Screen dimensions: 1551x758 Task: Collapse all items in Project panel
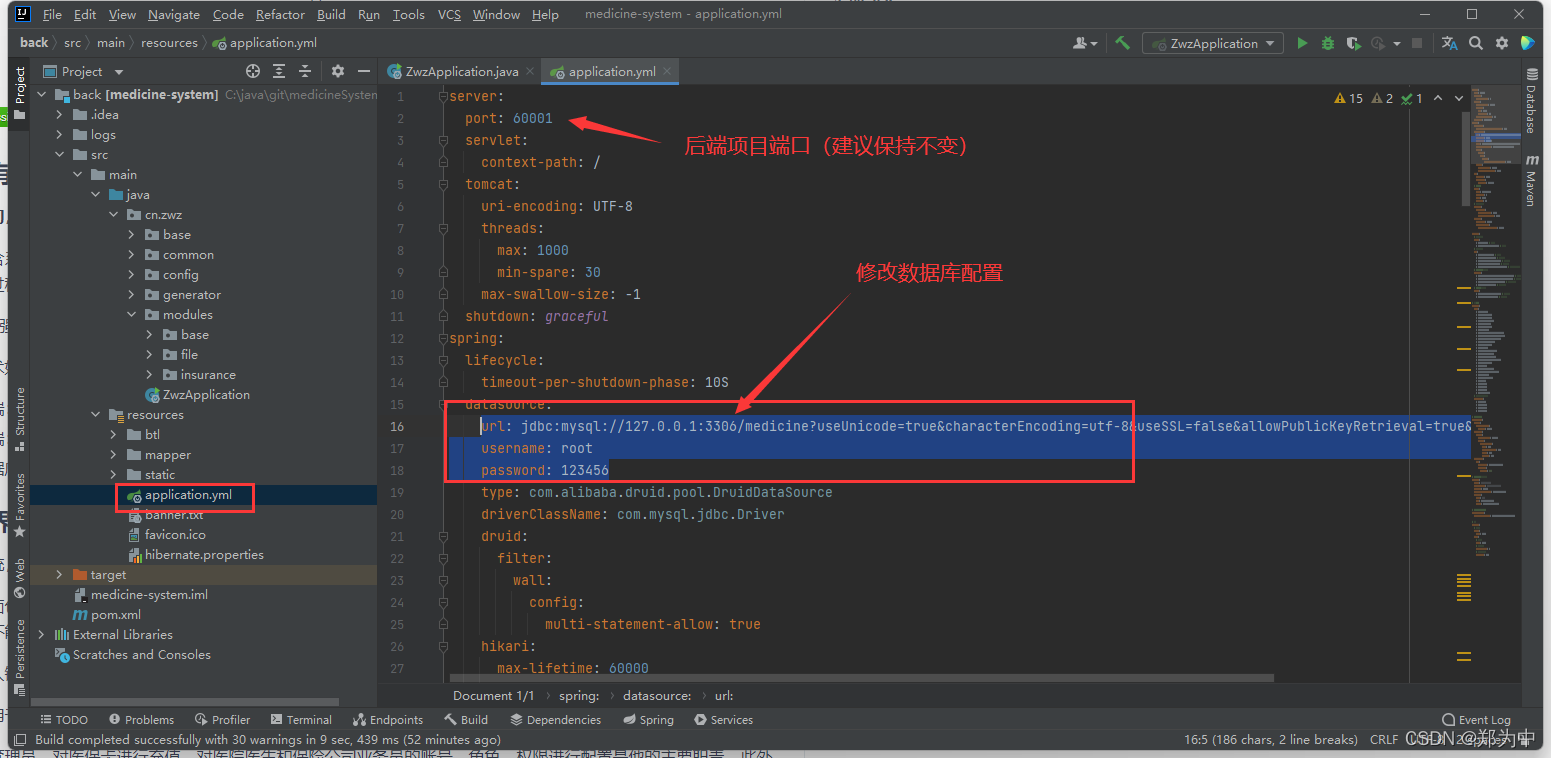point(305,71)
